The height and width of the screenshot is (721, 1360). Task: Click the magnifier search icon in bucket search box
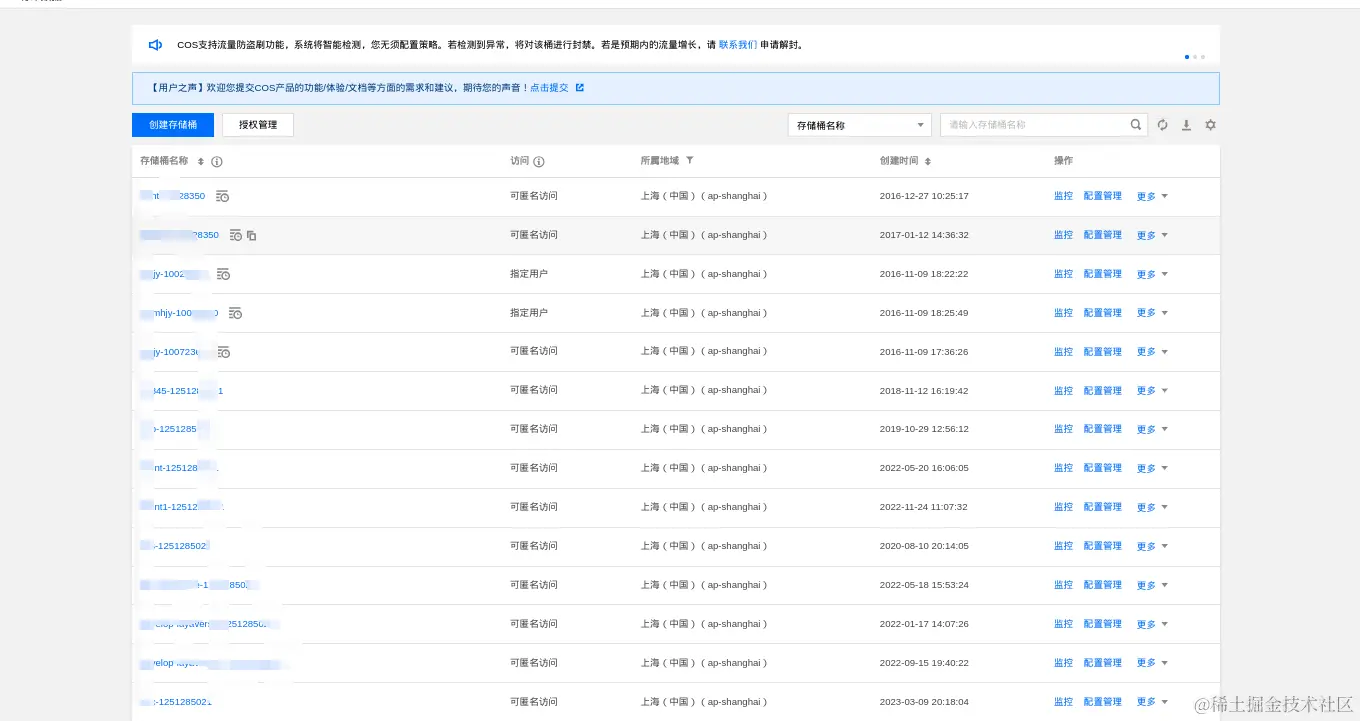pyautogui.click(x=1136, y=125)
